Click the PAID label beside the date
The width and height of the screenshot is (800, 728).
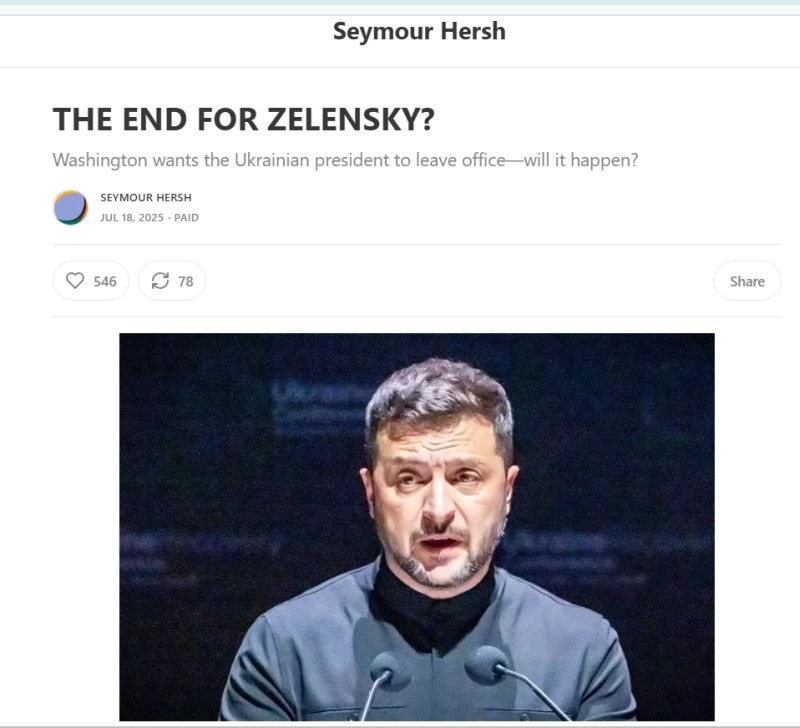point(186,217)
